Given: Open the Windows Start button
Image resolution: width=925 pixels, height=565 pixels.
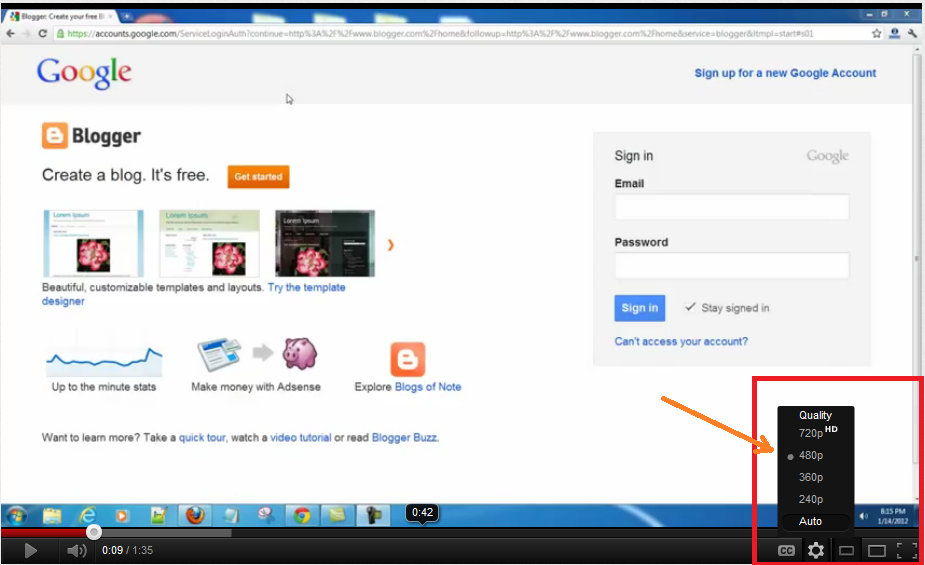Looking at the screenshot, I should point(15,515).
